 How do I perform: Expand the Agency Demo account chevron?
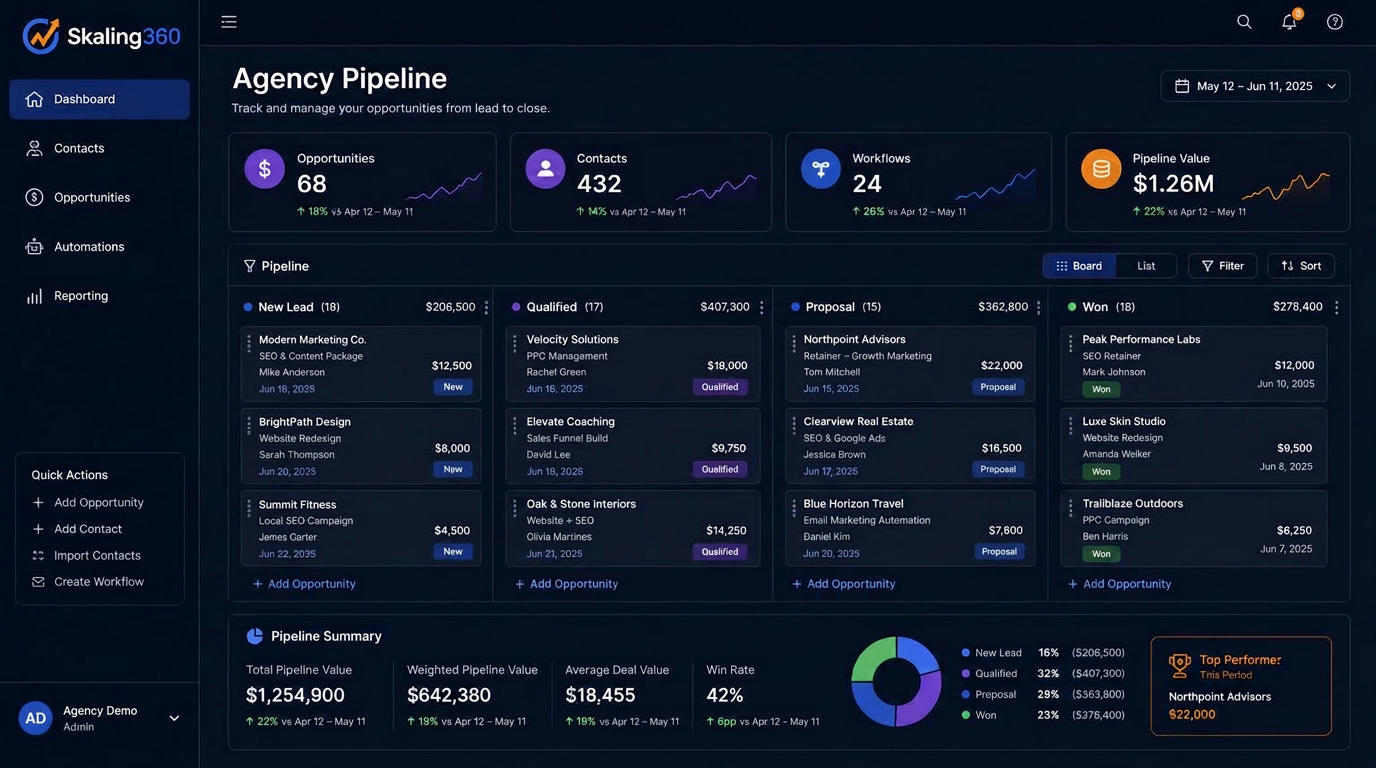point(174,718)
